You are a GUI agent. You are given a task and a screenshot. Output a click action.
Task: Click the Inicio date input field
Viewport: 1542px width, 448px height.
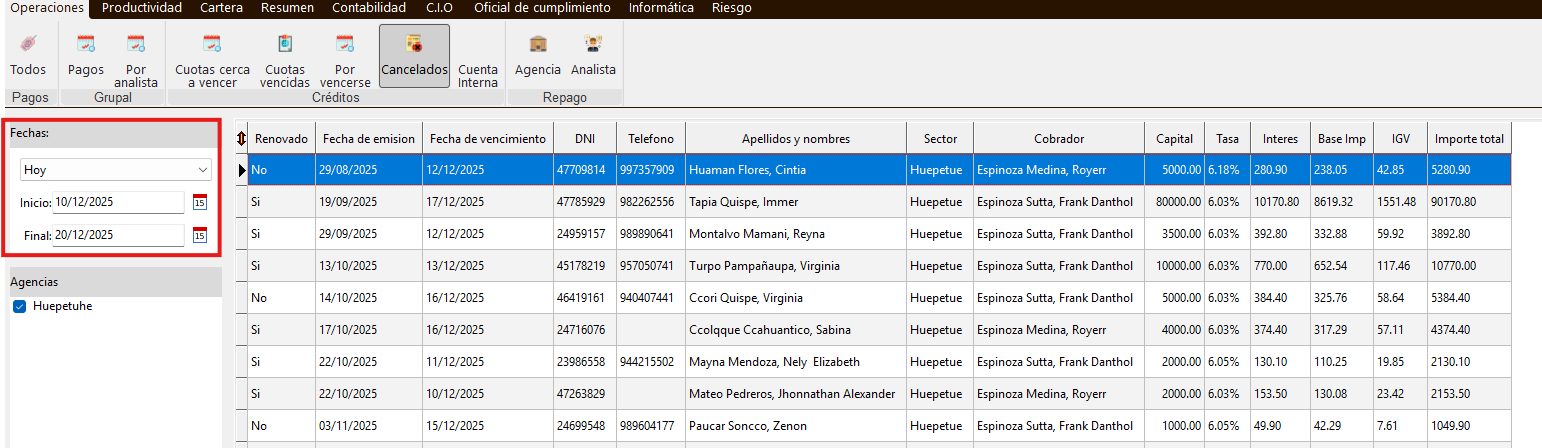pyautogui.click(x=117, y=202)
